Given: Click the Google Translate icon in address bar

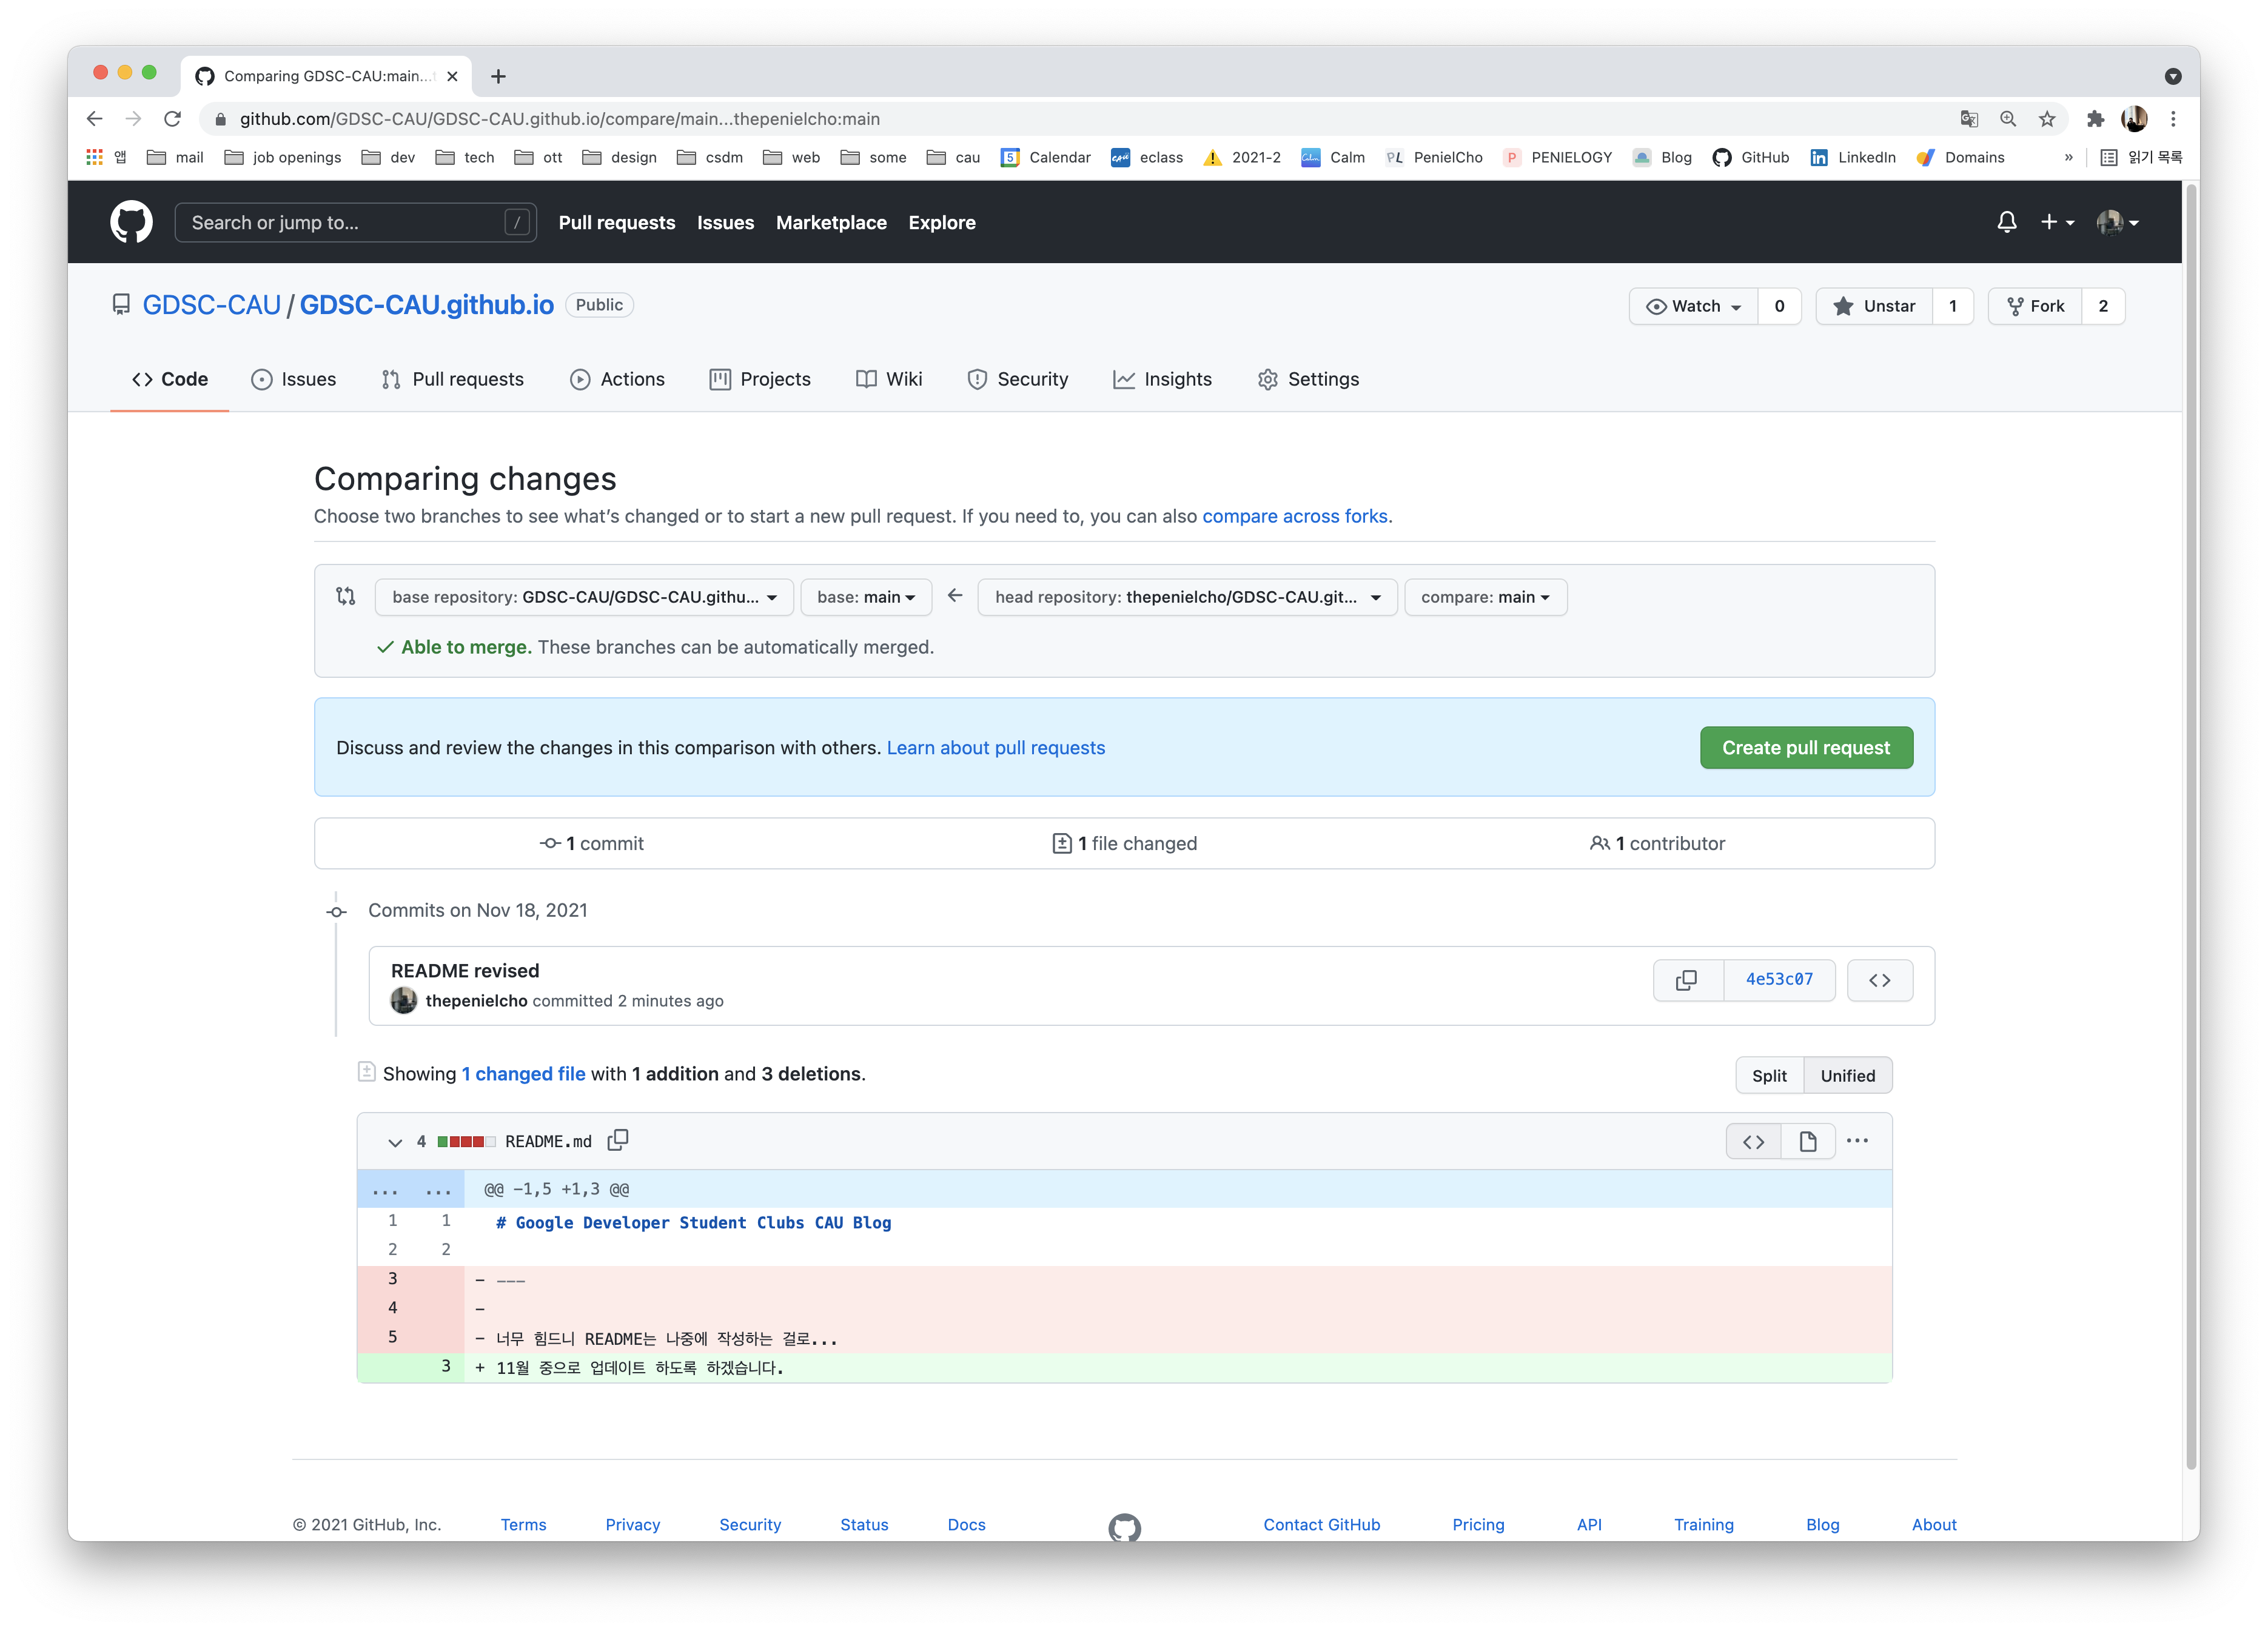Looking at the screenshot, I should click(1969, 119).
